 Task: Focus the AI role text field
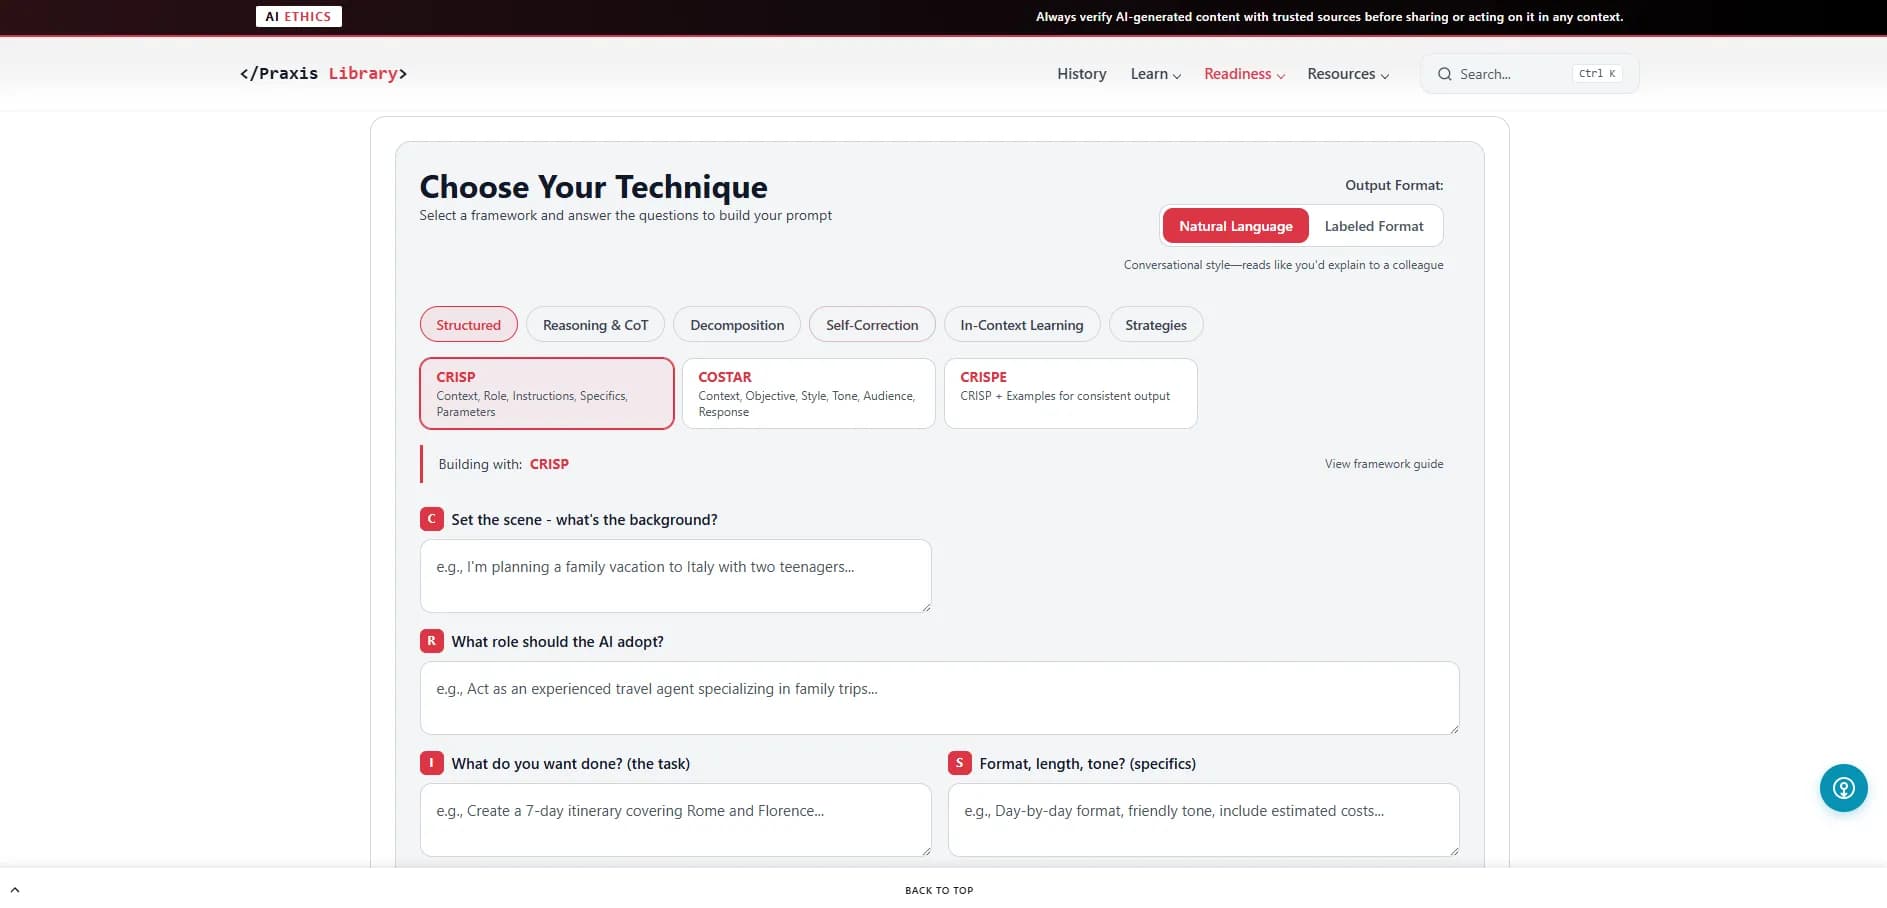point(938,698)
